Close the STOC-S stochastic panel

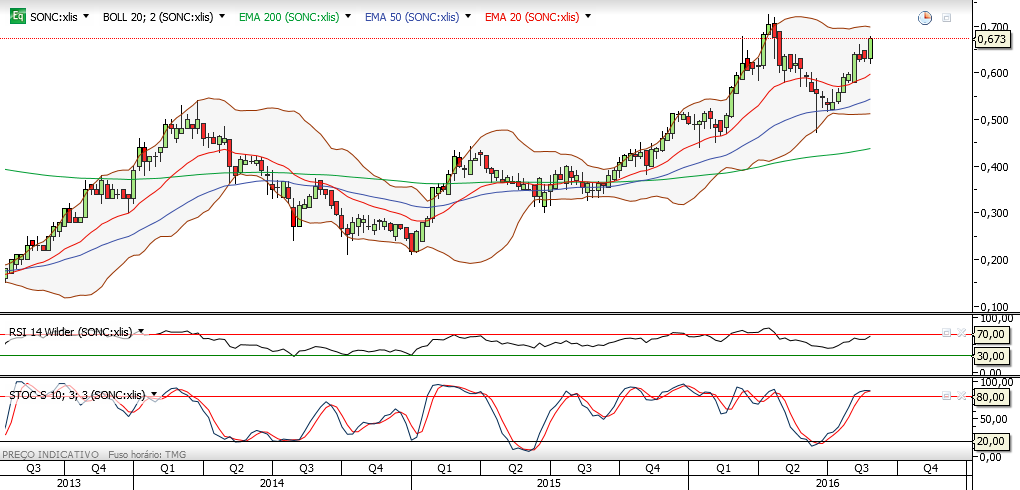961,395
